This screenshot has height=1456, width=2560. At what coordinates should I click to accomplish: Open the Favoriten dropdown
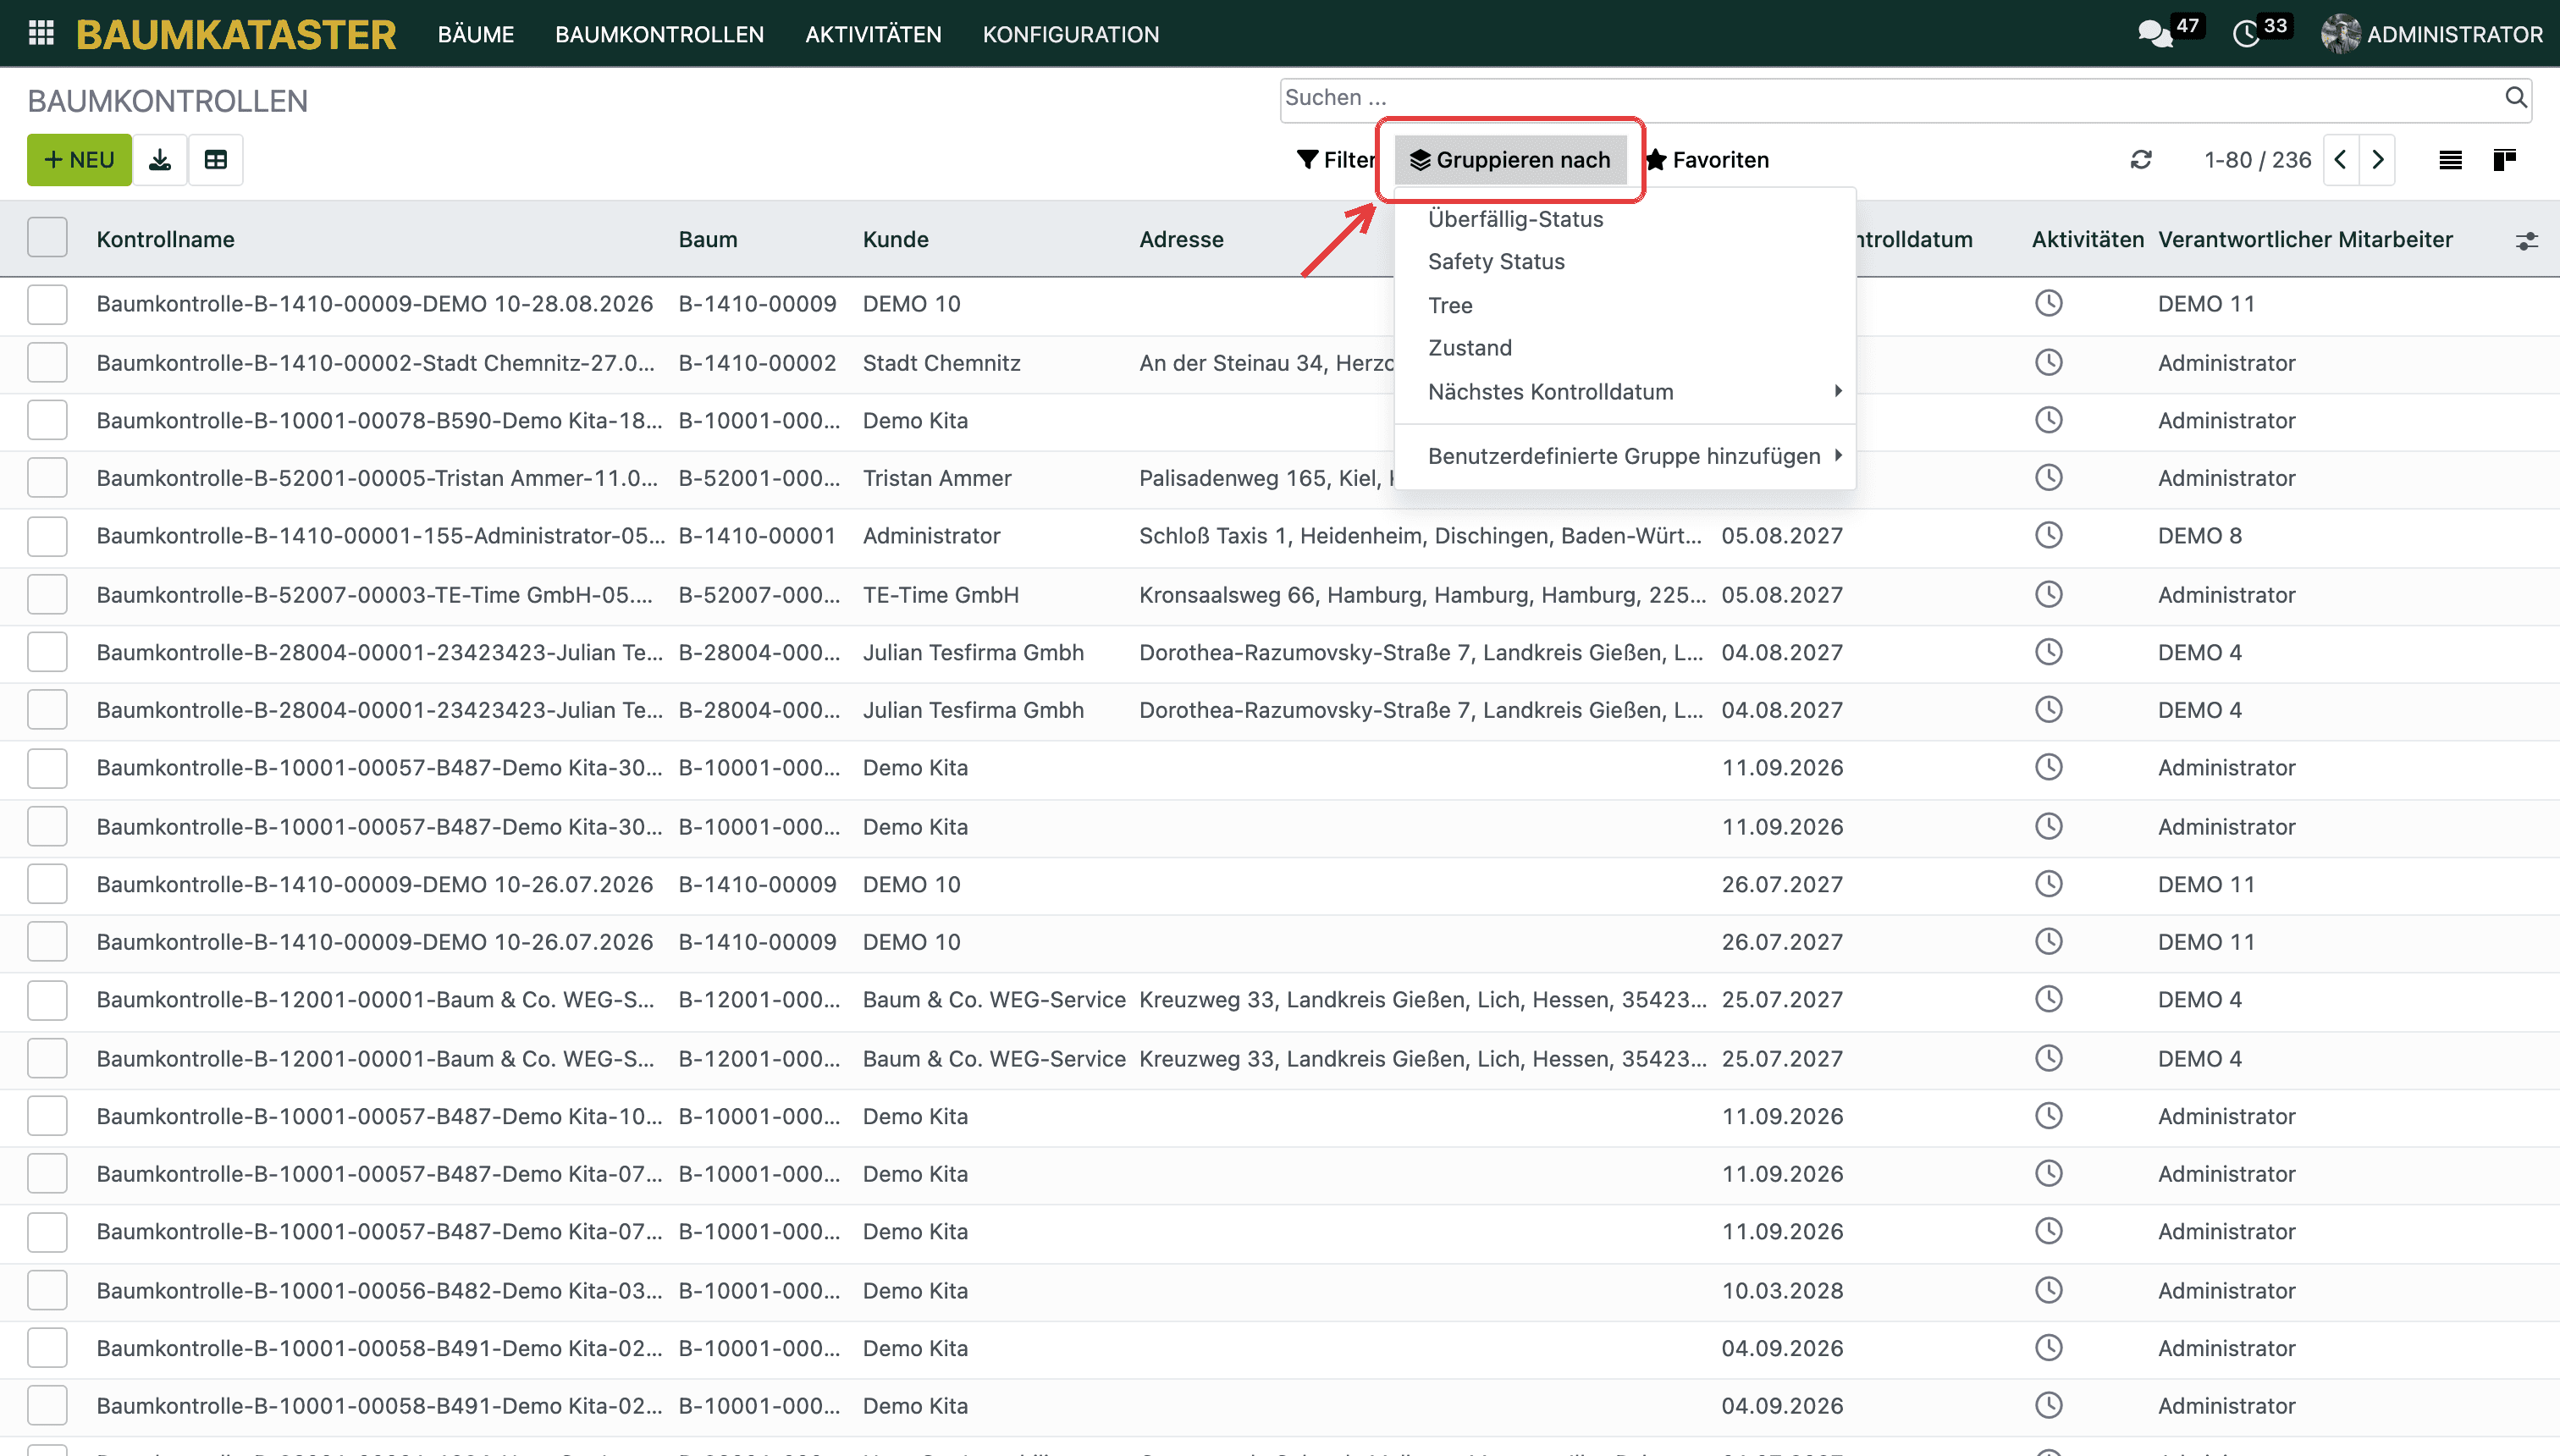click(x=1709, y=160)
